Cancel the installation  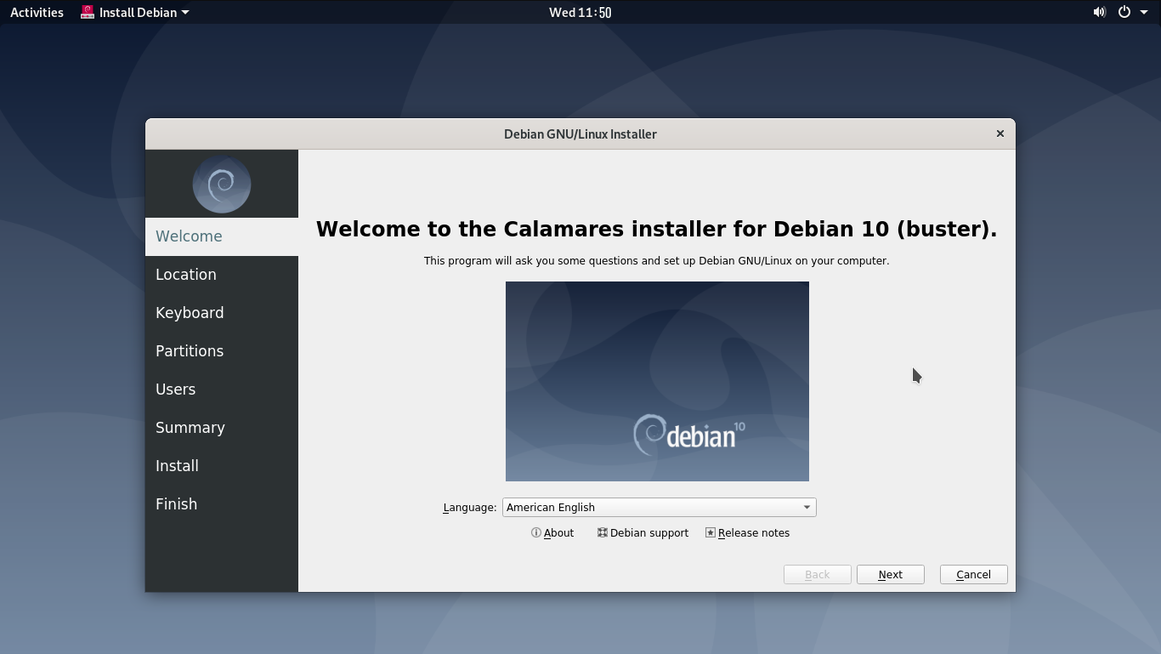(974, 575)
